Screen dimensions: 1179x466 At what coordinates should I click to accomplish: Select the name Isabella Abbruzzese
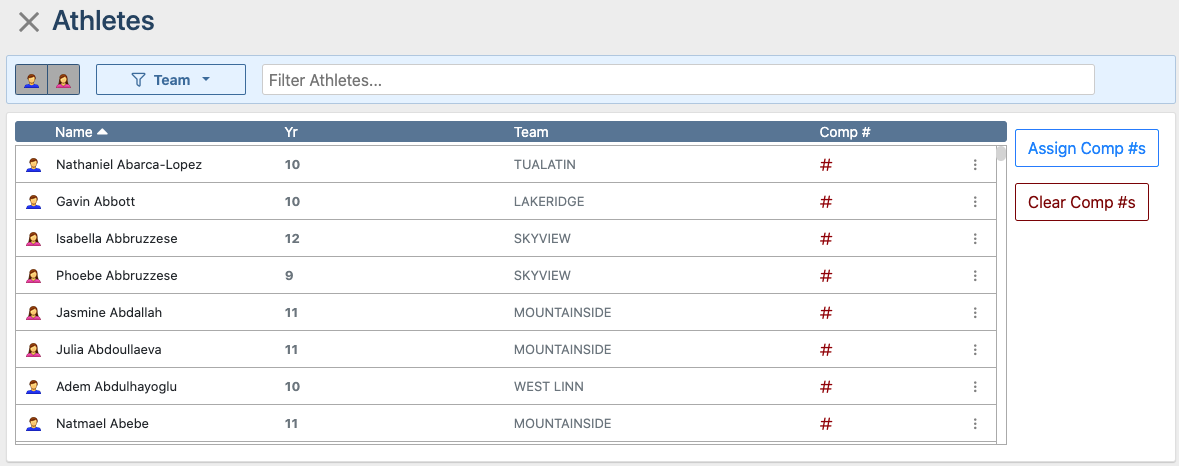pyautogui.click(x=117, y=239)
